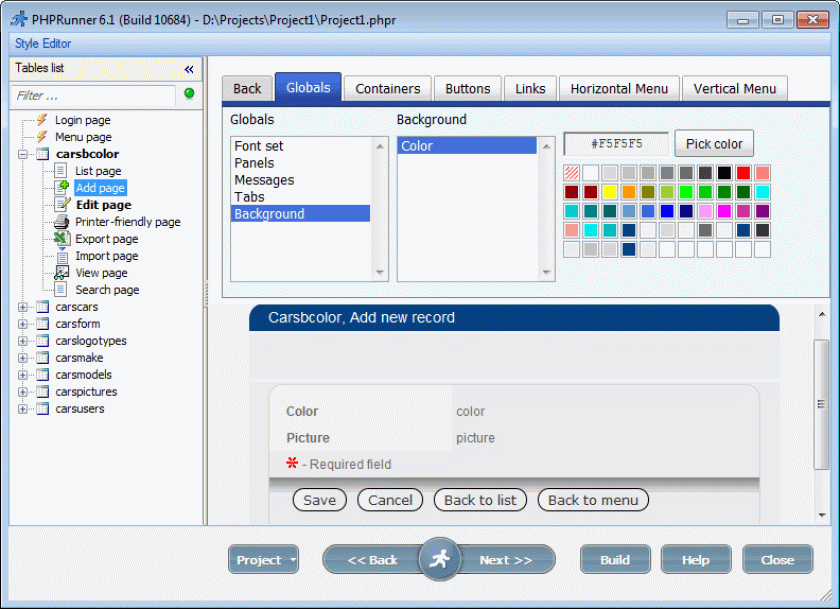Click the PHPRunner title bar app icon
This screenshot has height=609, width=840.
coord(19,20)
